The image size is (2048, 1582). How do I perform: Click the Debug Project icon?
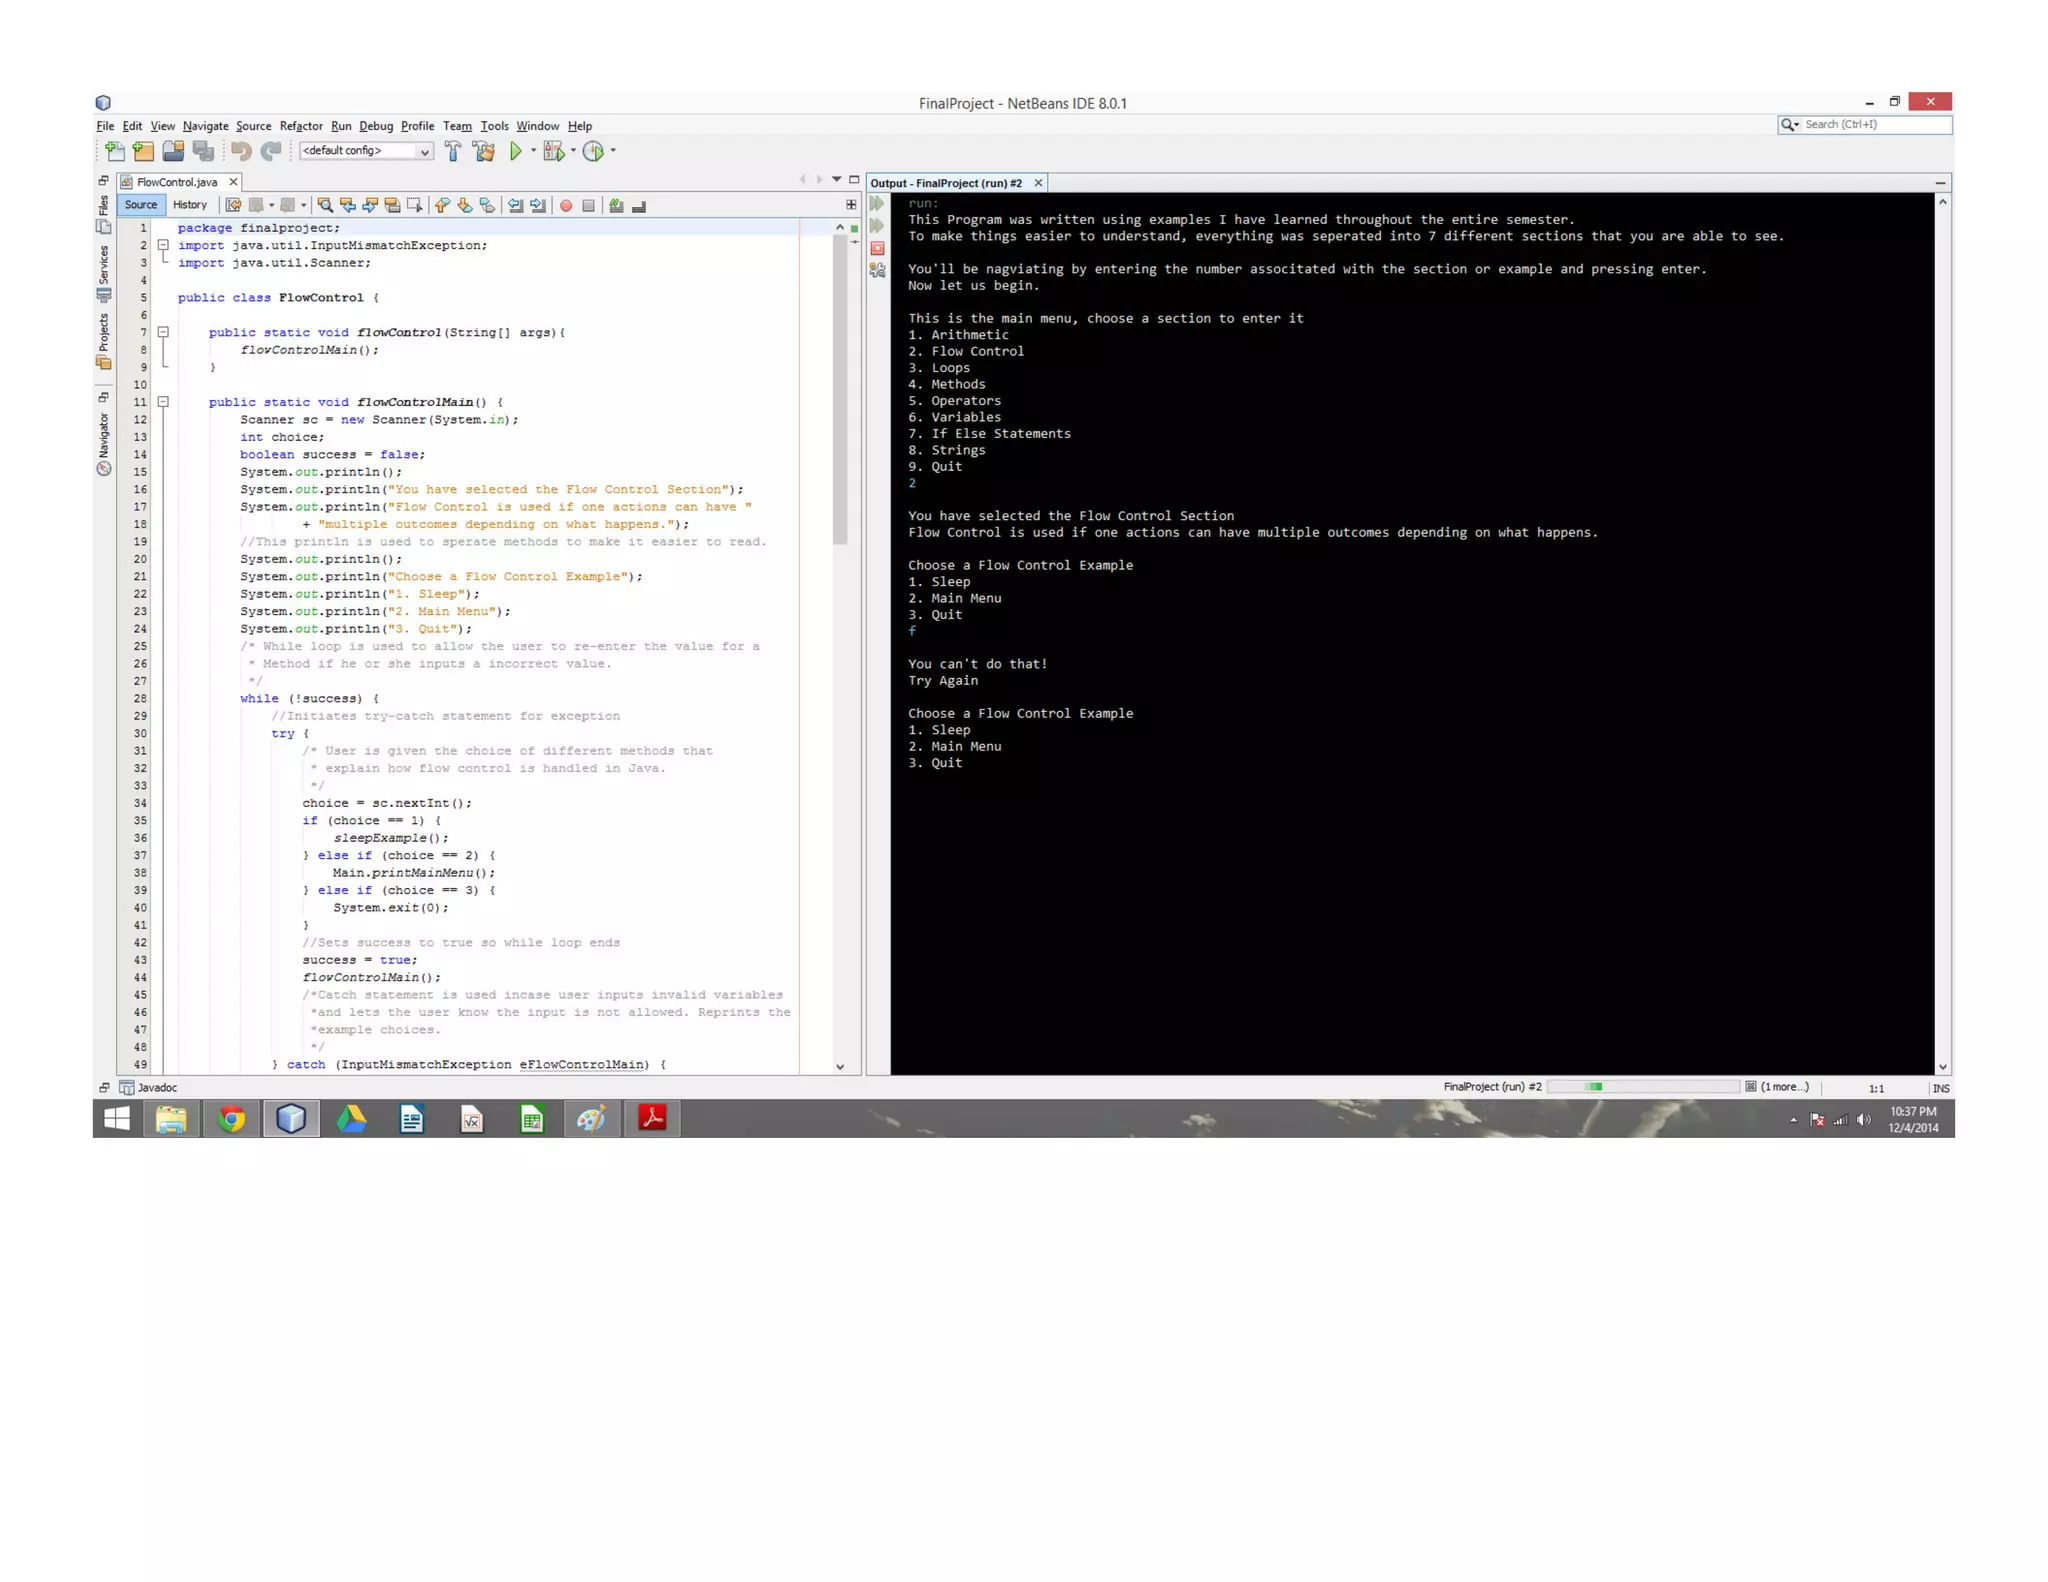coord(554,151)
